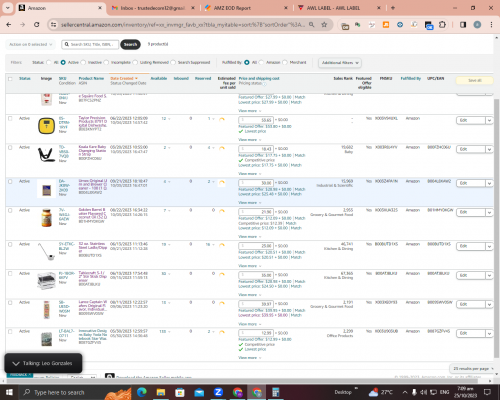Click the yellow scale product thumbnail
Screen dimensions: 500x400
pos(46,126)
